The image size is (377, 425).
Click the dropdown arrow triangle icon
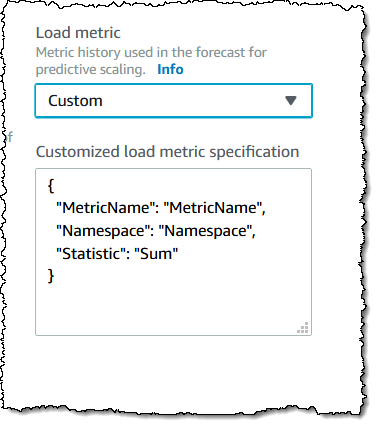(x=291, y=101)
